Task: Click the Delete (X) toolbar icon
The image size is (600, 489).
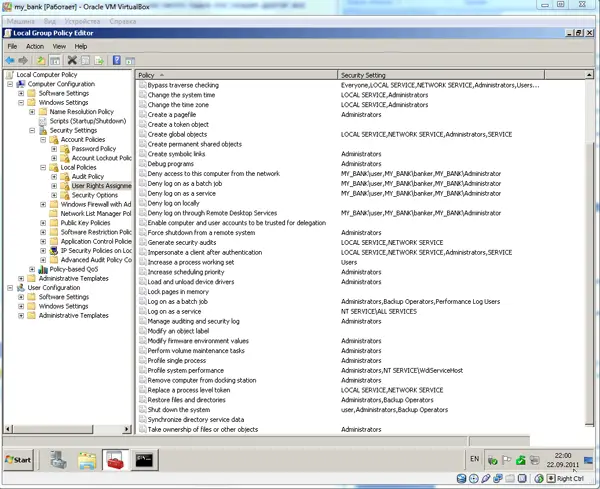Action: [72, 60]
